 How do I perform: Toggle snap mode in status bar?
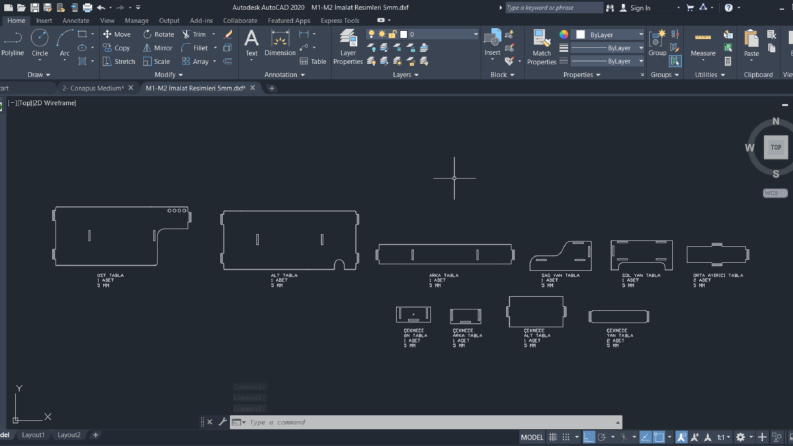pos(566,437)
